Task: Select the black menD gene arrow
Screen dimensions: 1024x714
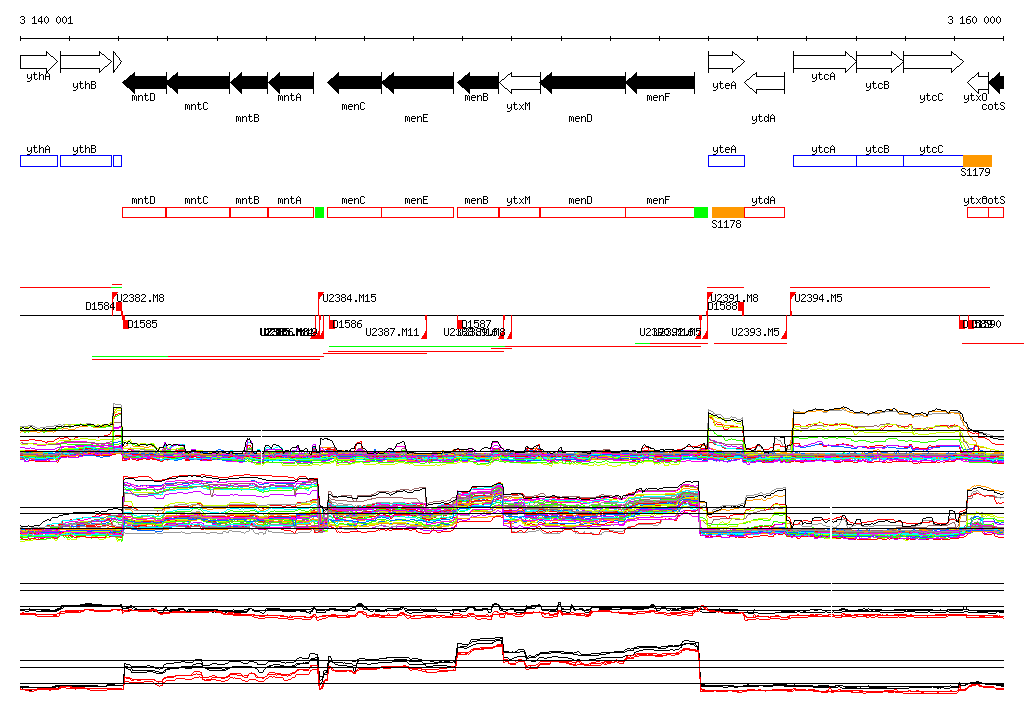Action: (583, 83)
